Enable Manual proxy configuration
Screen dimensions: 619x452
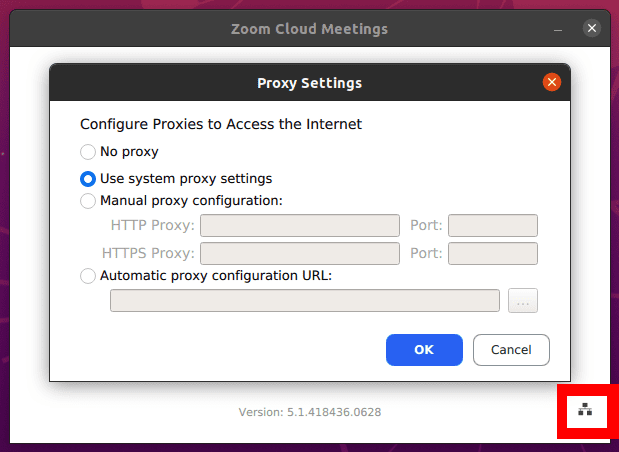[x=88, y=201]
